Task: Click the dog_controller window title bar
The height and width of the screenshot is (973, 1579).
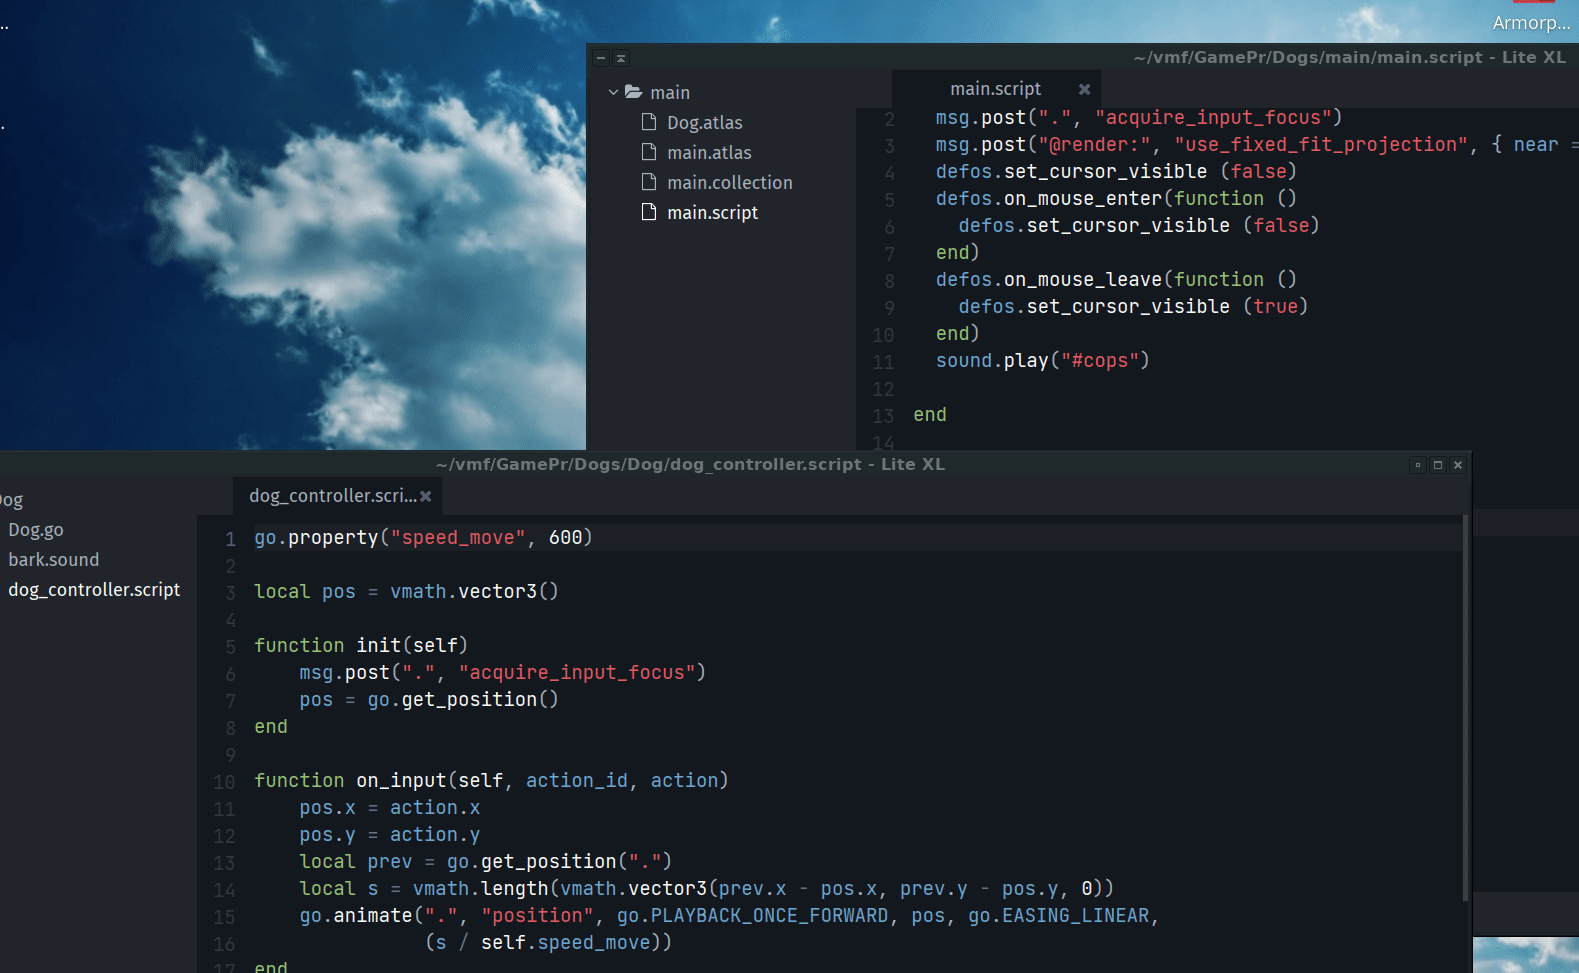Action: point(690,464)
